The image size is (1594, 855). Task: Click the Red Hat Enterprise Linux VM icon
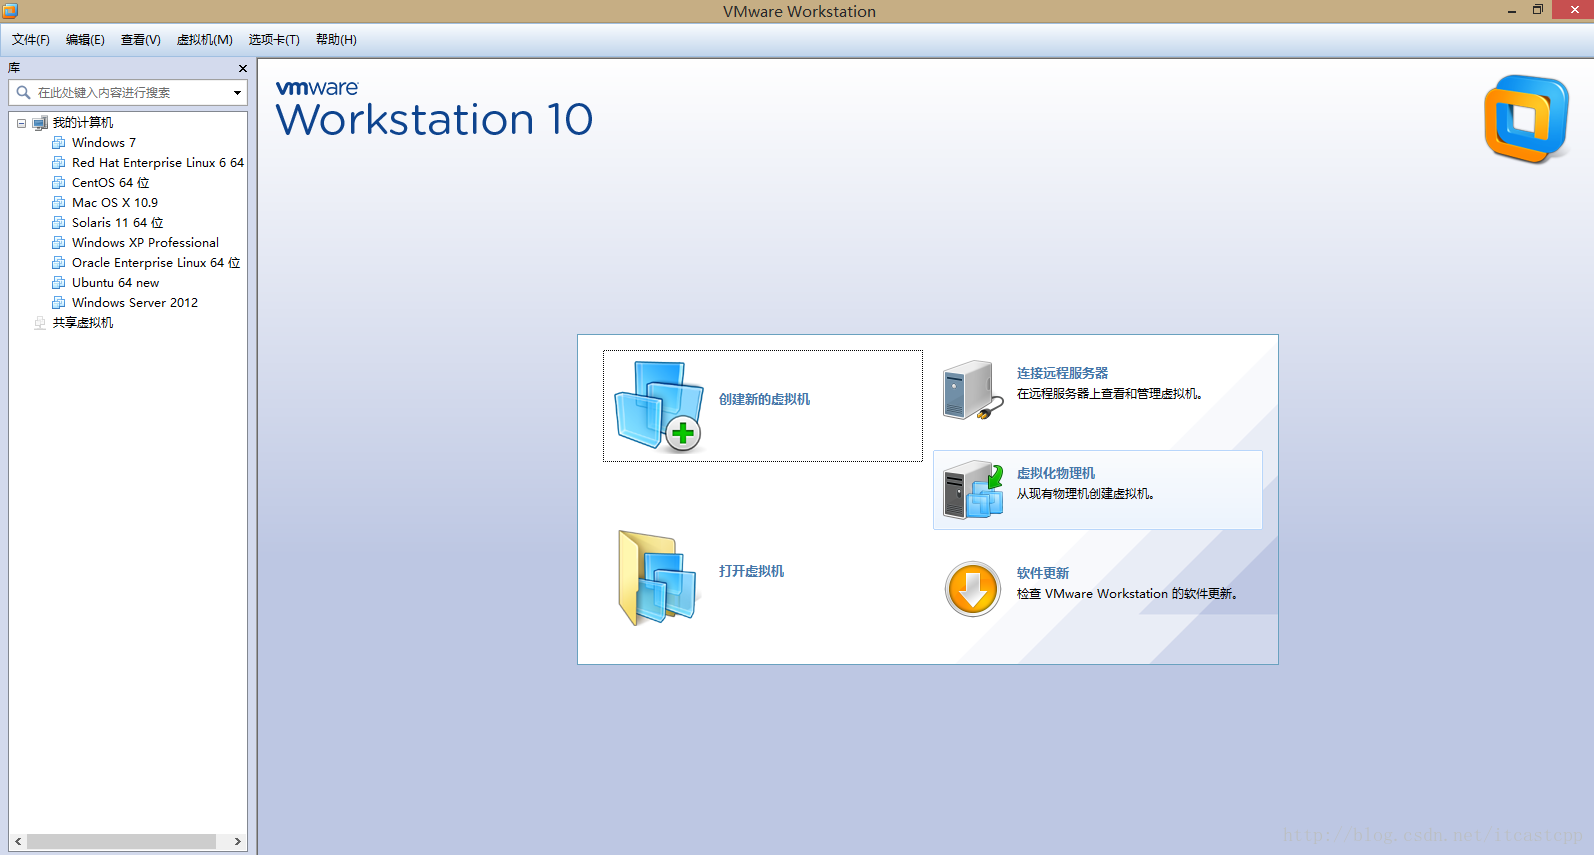(x=59, y=162)
